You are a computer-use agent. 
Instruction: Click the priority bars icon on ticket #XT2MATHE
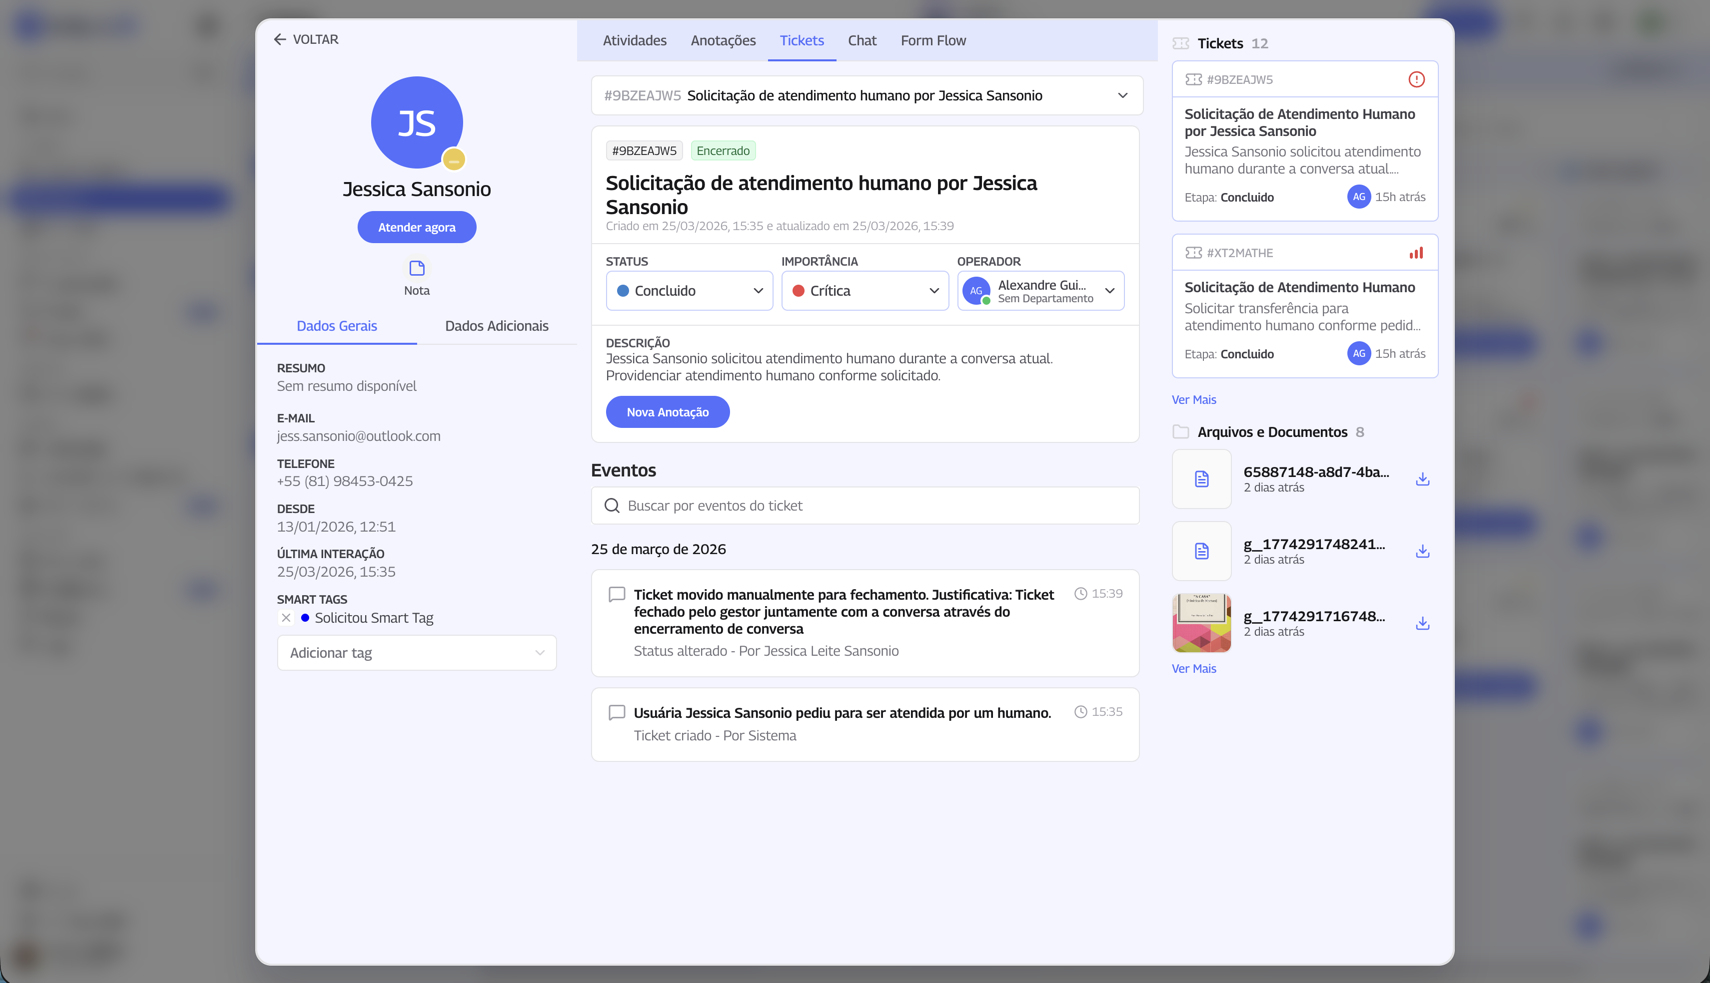[1416, 253]
